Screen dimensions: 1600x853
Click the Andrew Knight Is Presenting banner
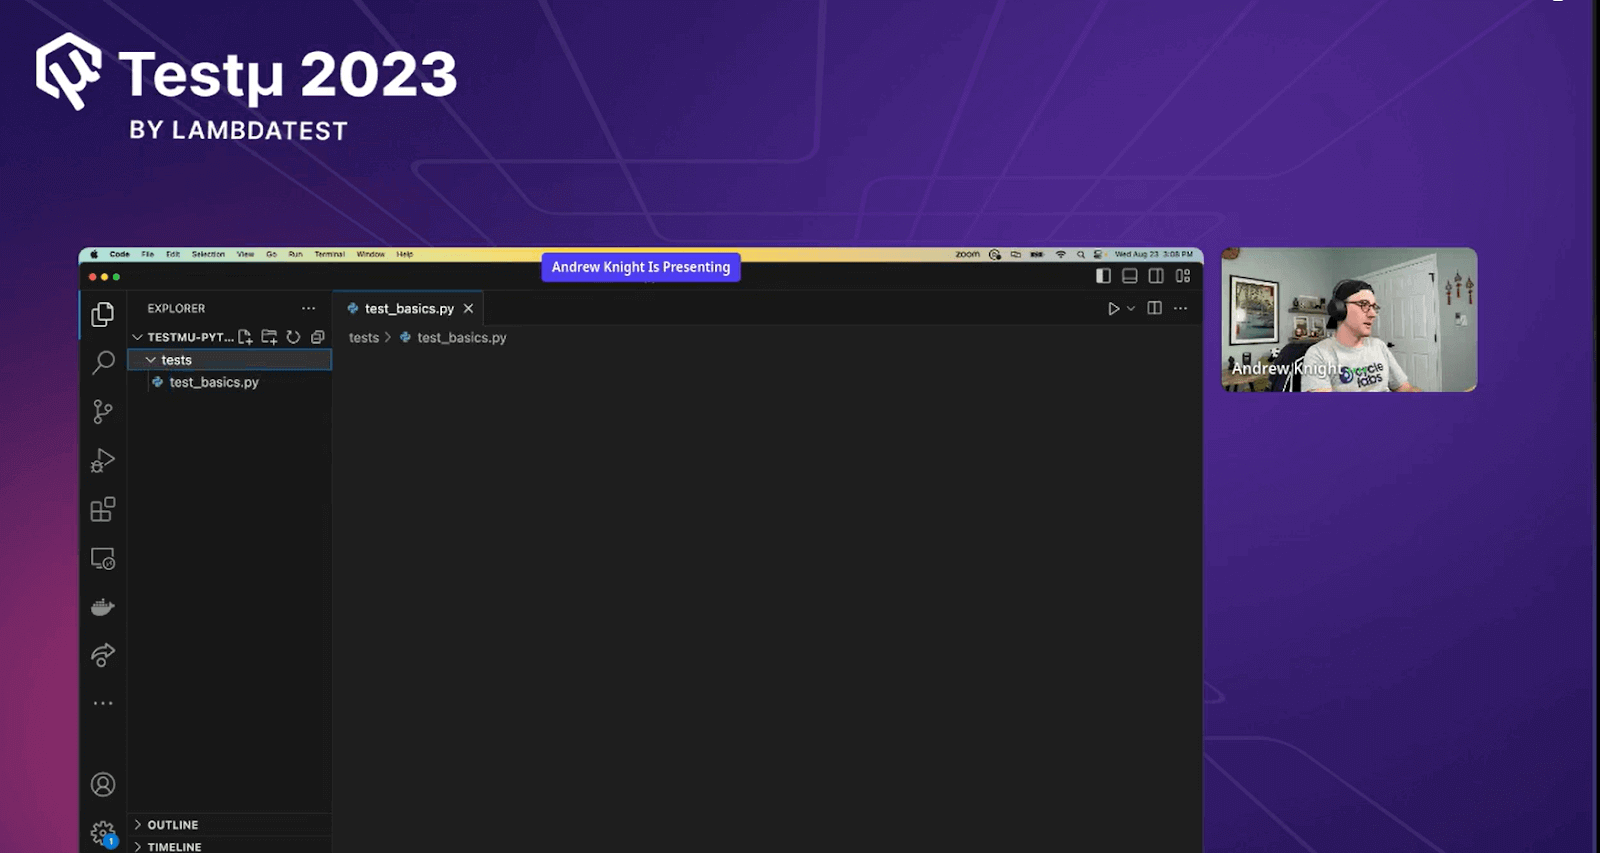(x=641, y=267)
